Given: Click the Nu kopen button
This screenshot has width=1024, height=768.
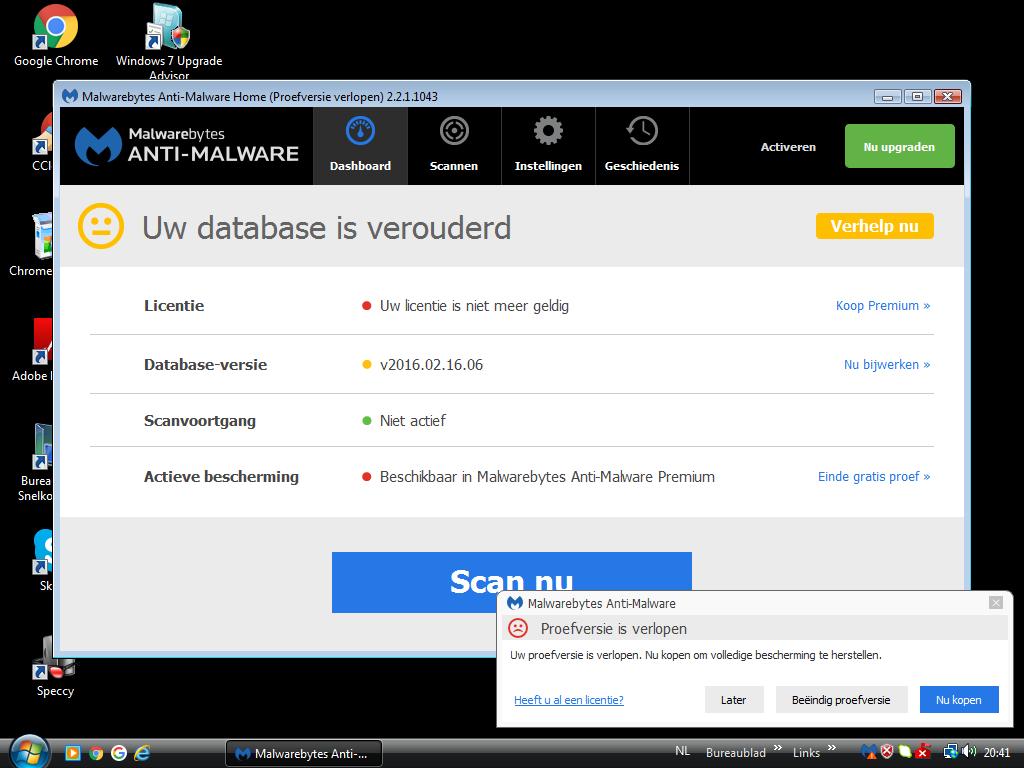Looking at the screenshot, I should click(x=959, y=699).
